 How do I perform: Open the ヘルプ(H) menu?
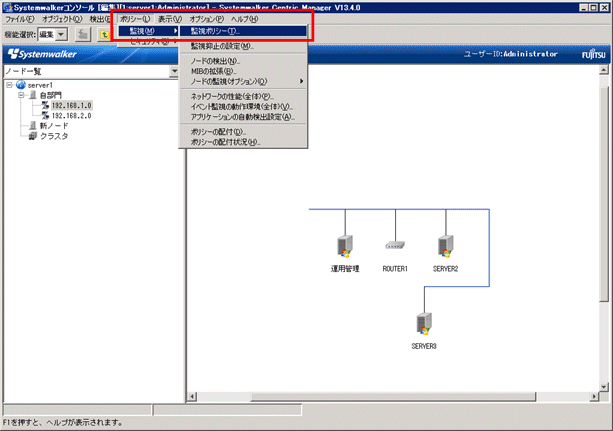tap(244, 19)
